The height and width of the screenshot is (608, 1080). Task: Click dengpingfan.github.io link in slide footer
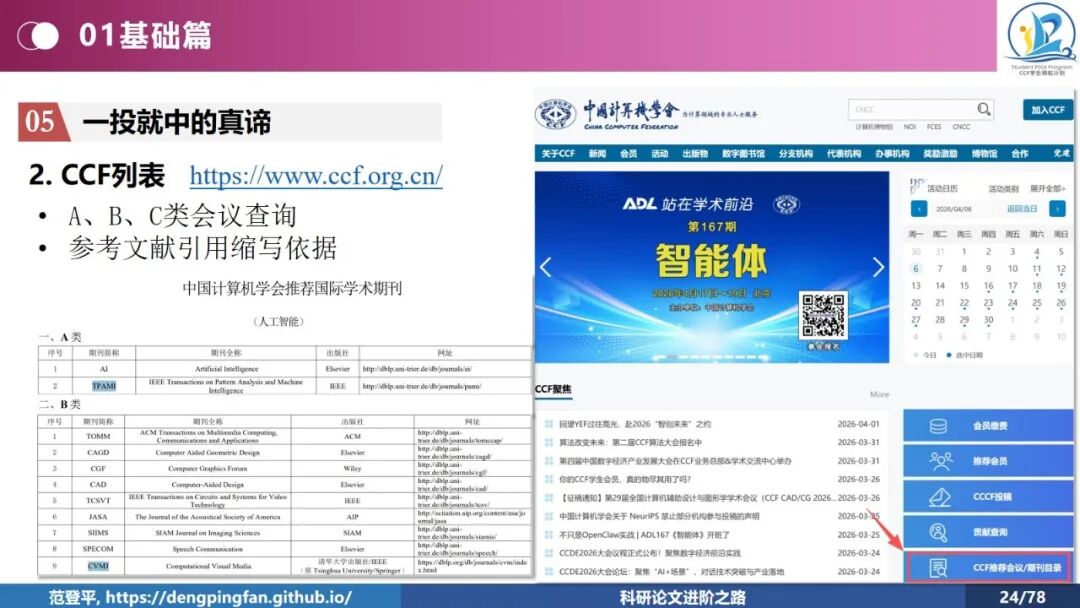click(x=228, y=597)
